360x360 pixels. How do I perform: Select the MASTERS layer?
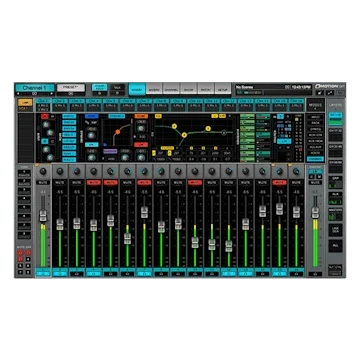(335, 214)
